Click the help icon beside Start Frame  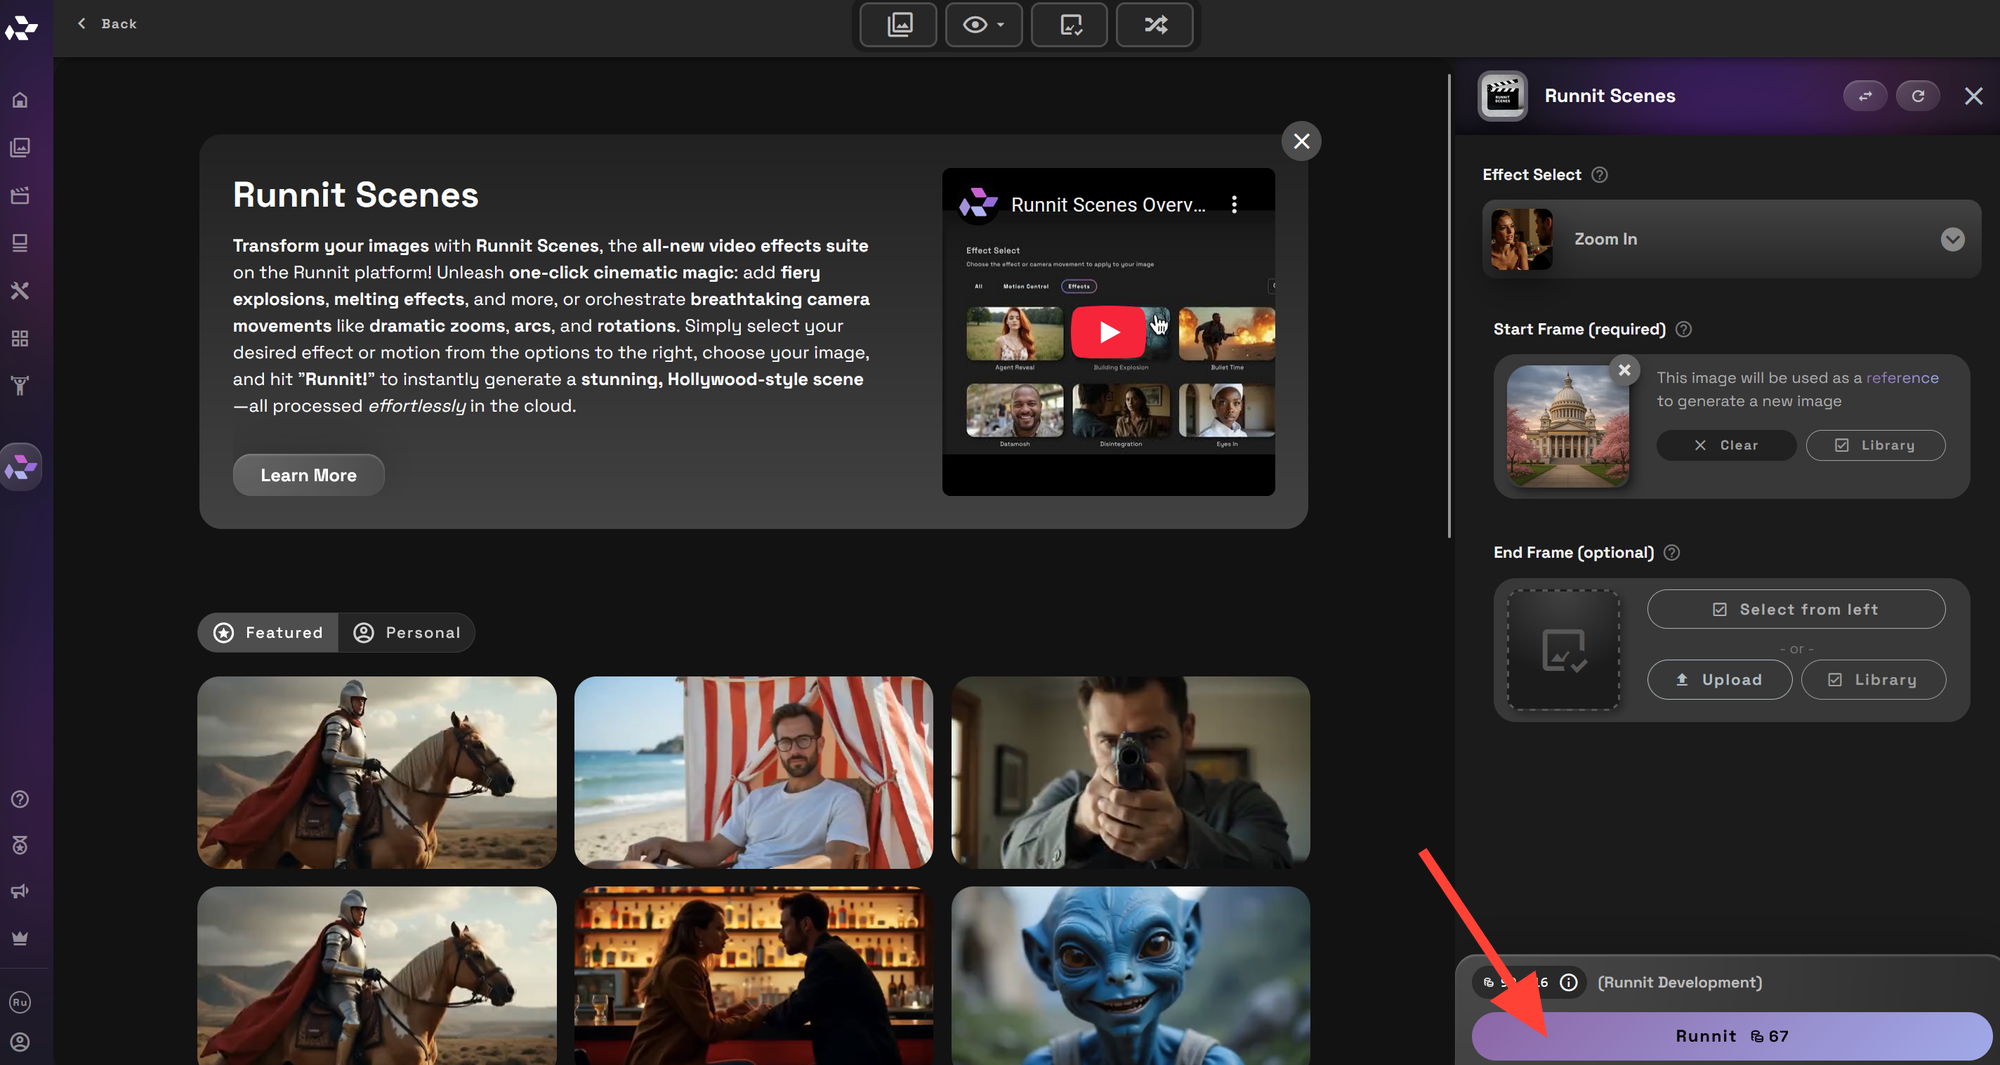pyautogui.click(x=1683, y=329)
